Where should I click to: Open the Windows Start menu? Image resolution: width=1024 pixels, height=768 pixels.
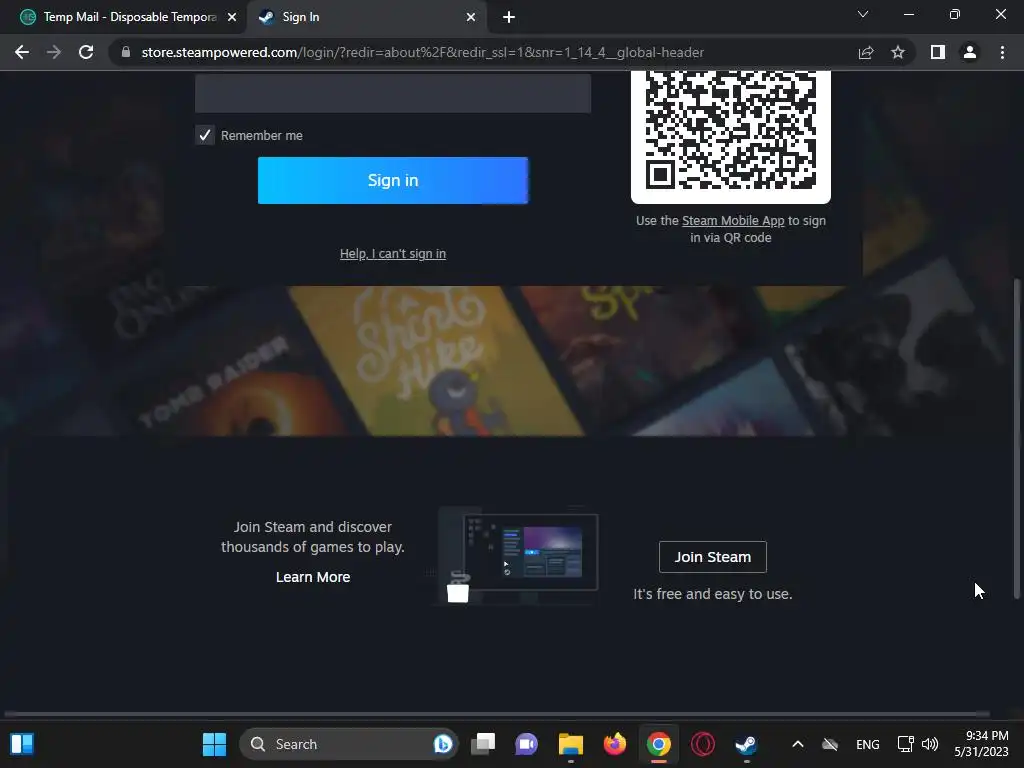[x=214, y=744]
